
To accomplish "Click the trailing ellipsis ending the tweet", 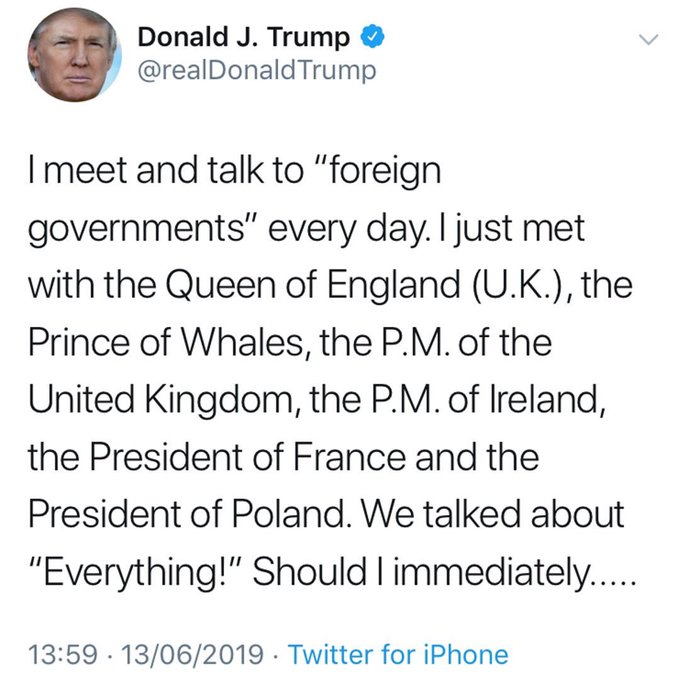I will click(610, 575).
